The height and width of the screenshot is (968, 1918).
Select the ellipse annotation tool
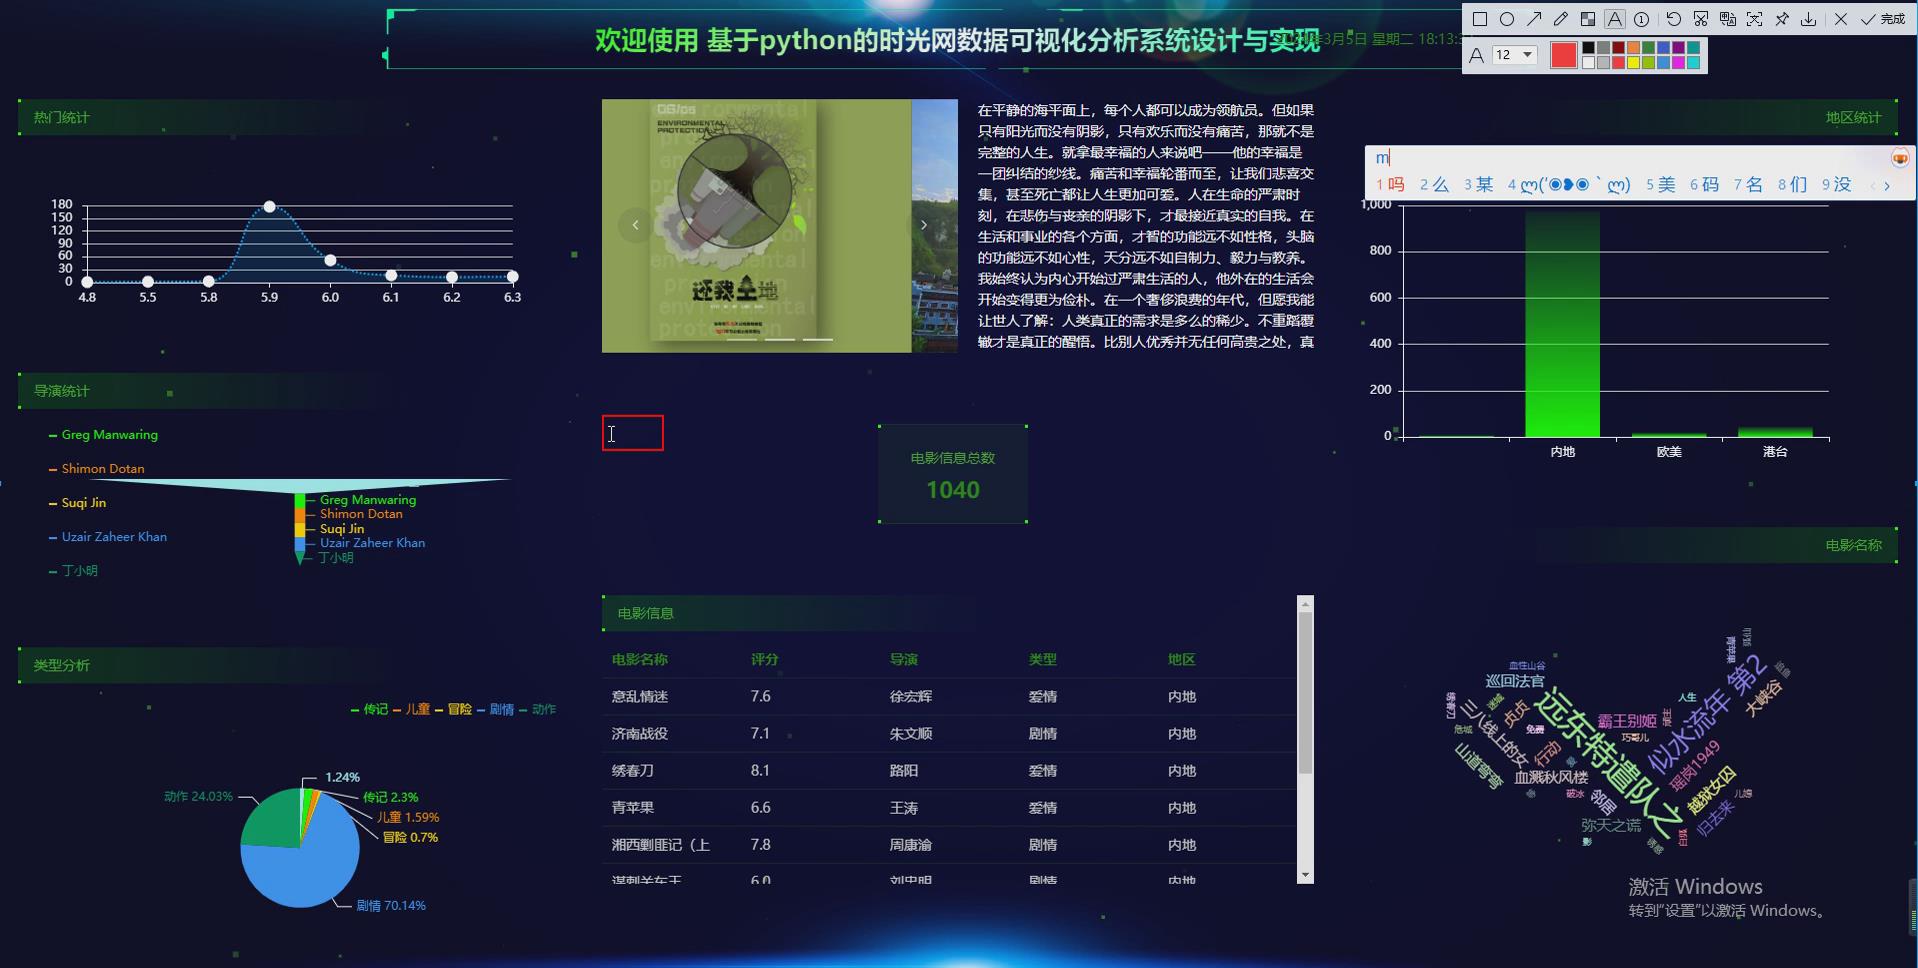pyautogui.click(x=1508, y=20)
